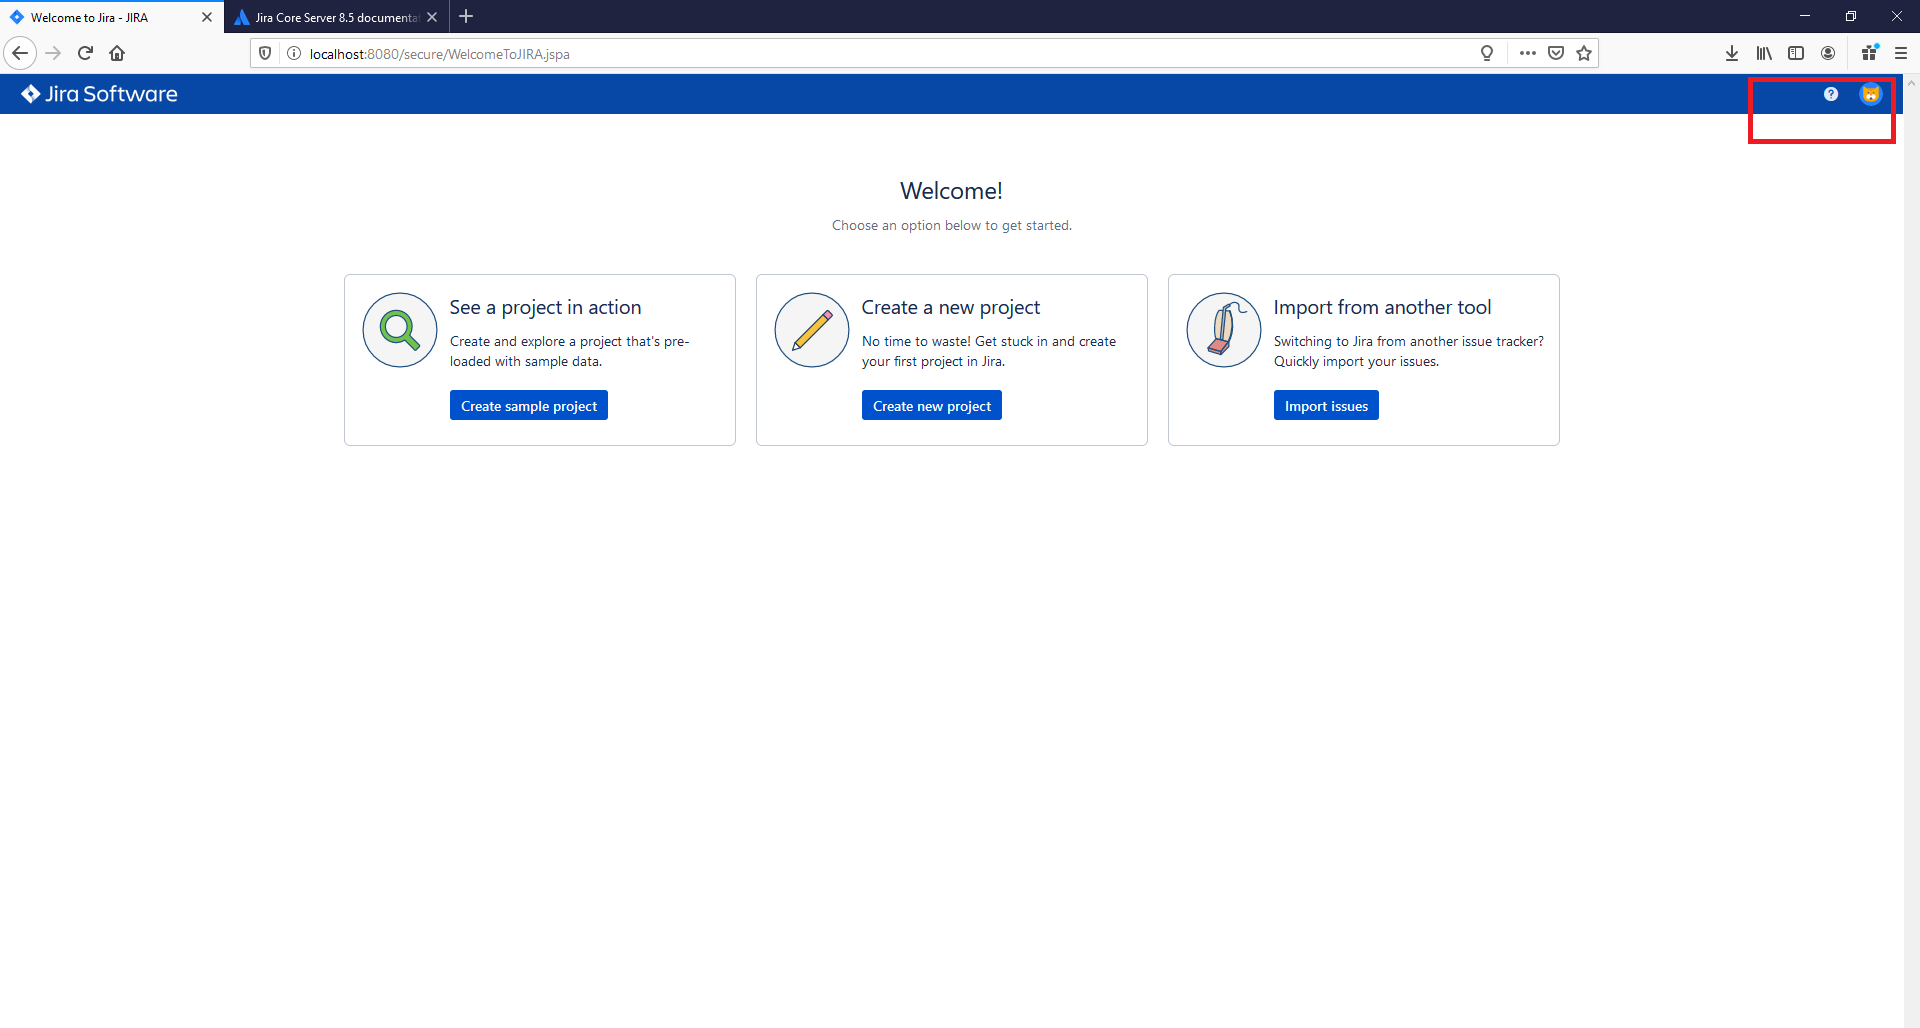Open the Firefox hamburger menu

point(1901,53)
